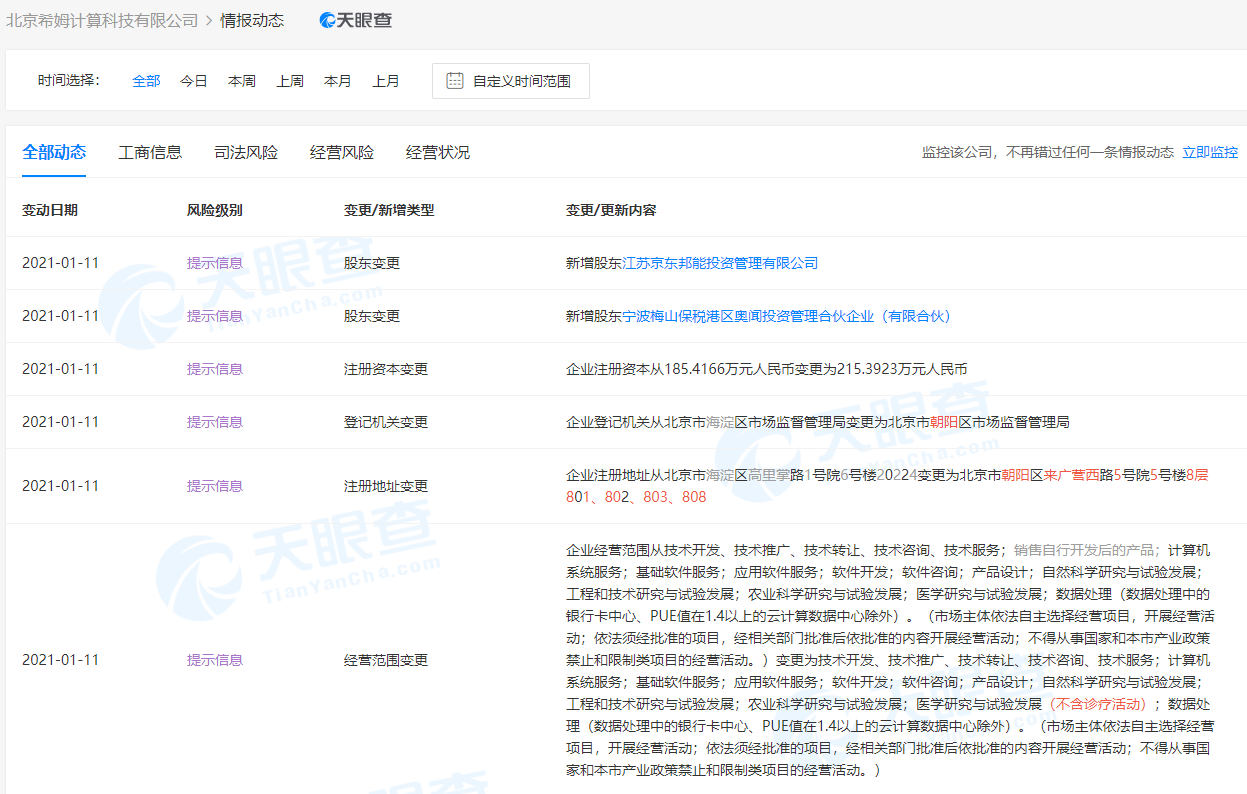
Task: View the 经营状况 tab
Action: coord(438,152)
